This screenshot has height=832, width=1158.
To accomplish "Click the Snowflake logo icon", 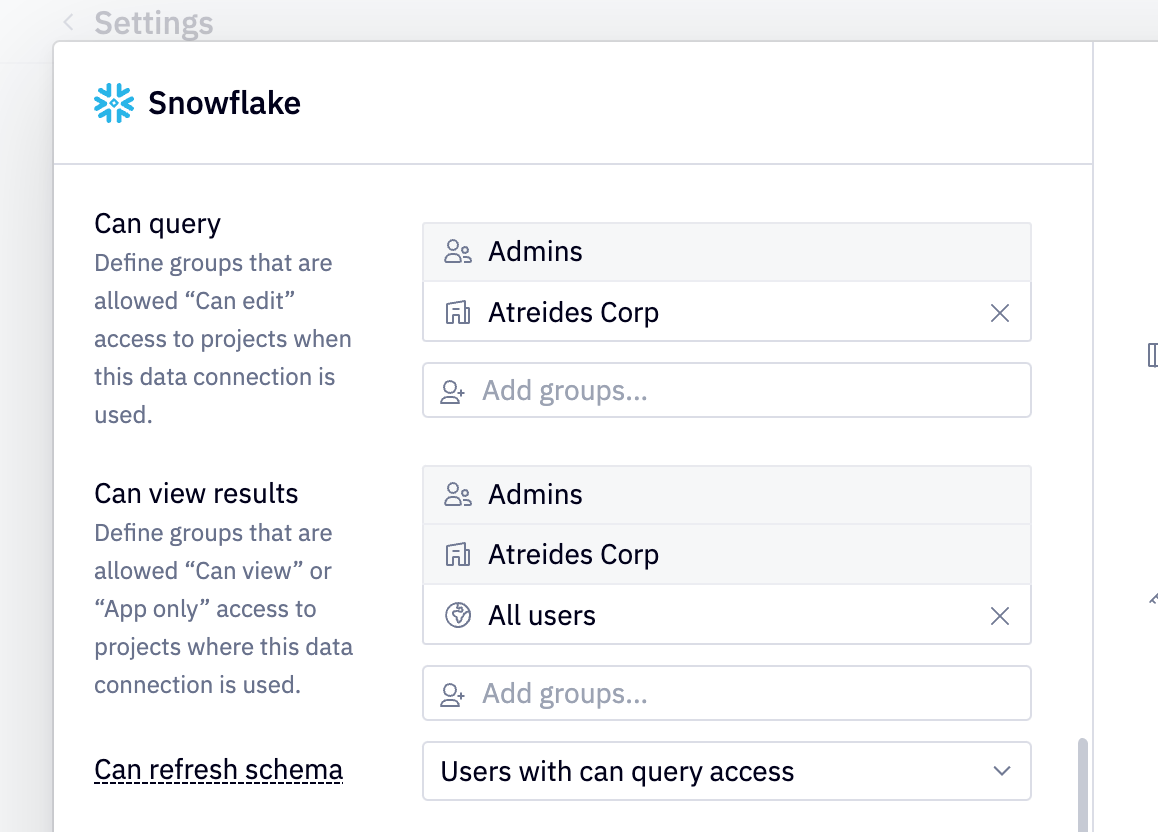I will point(114,103).
